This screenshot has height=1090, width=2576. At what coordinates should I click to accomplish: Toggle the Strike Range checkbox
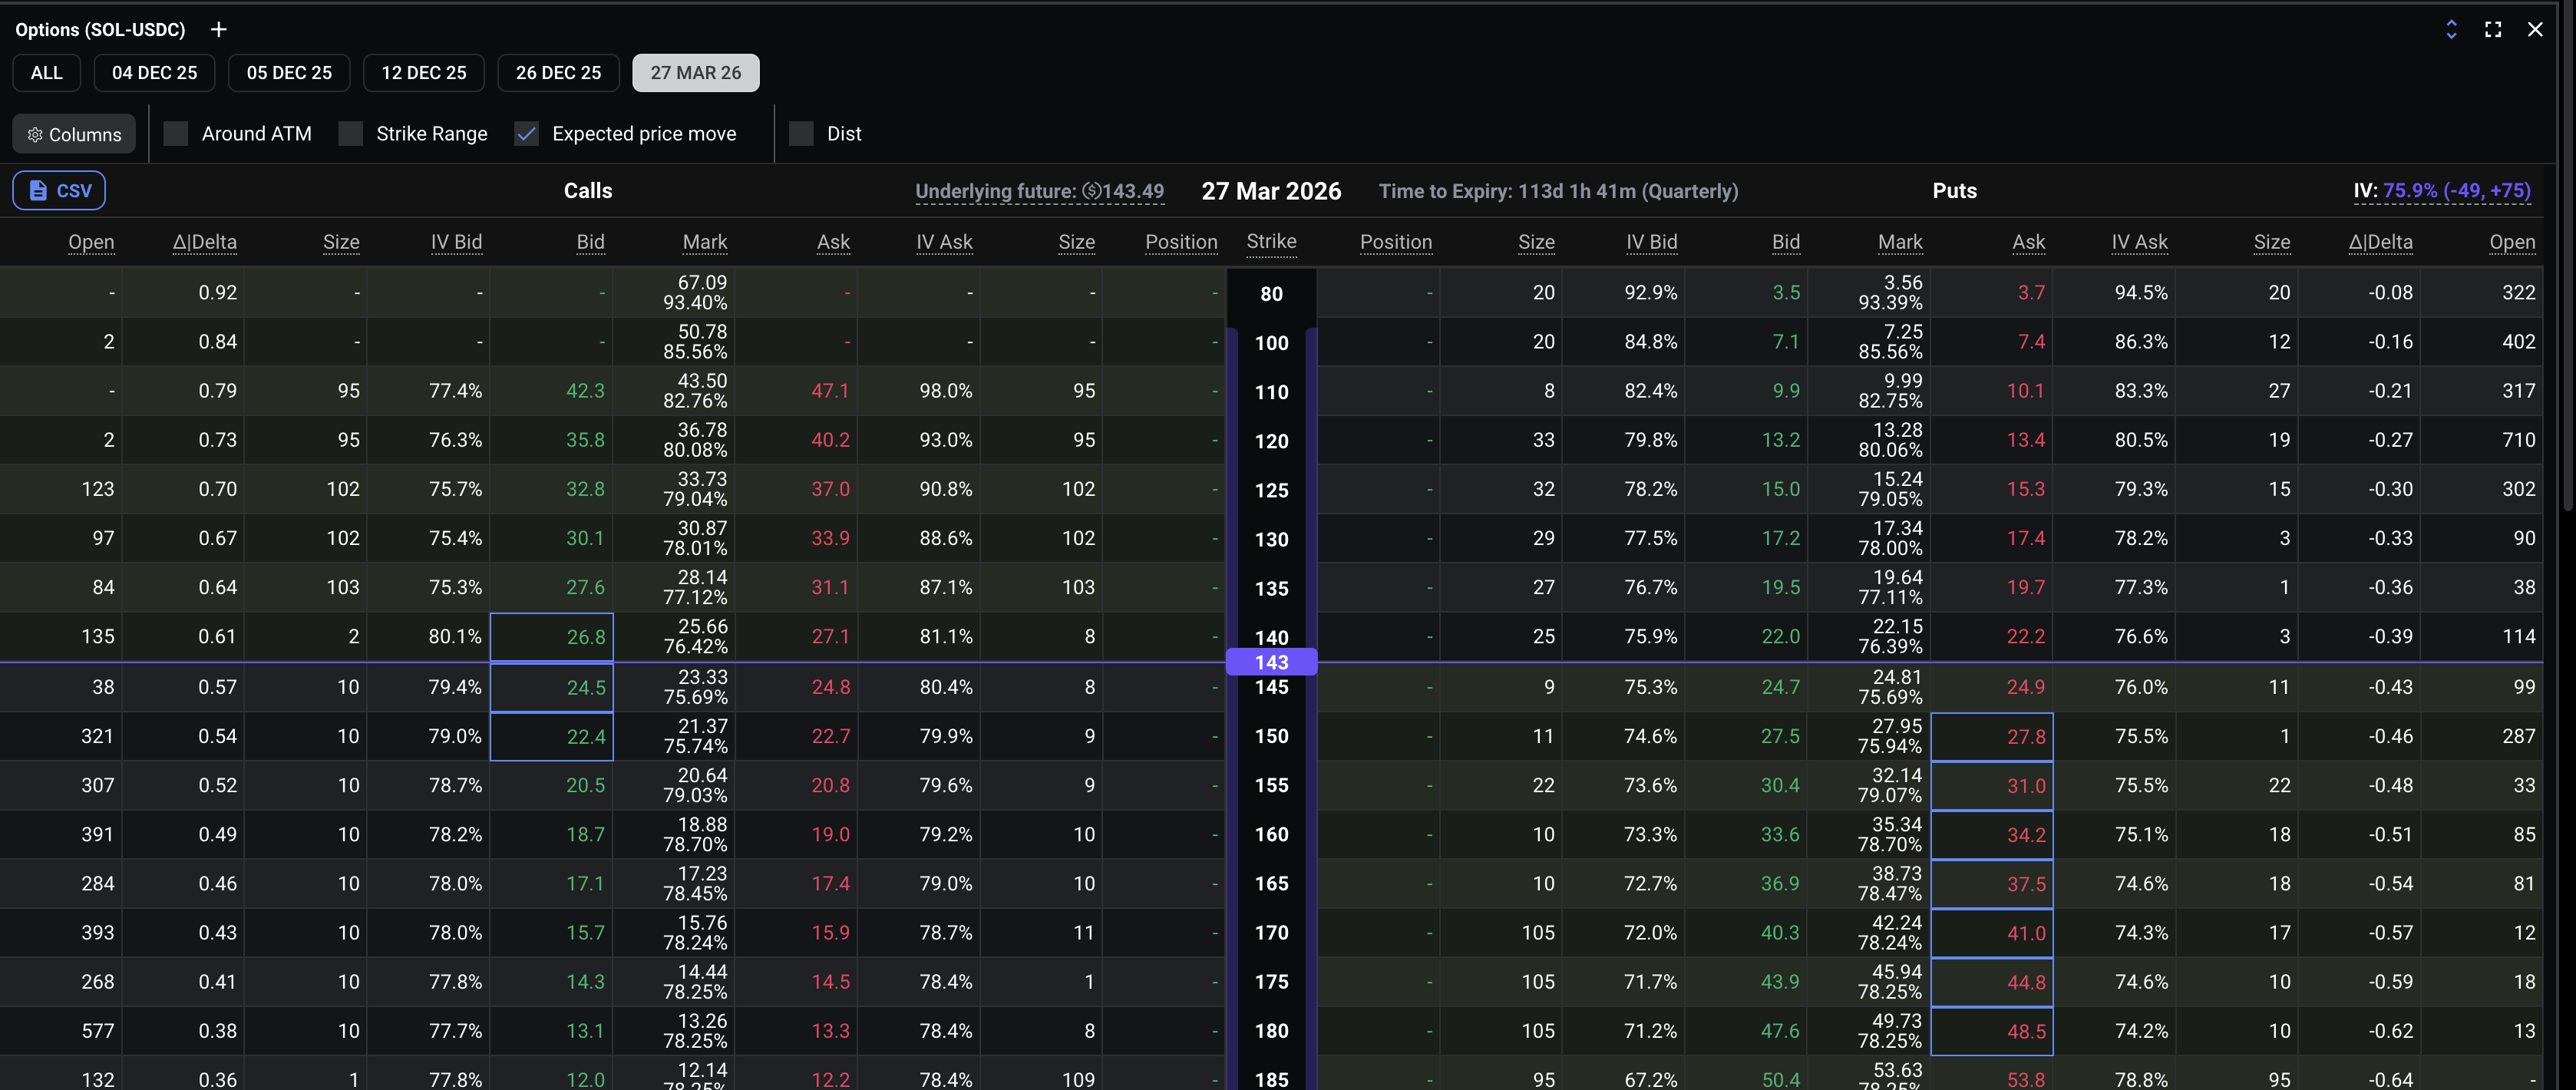(x=351, y=134)
